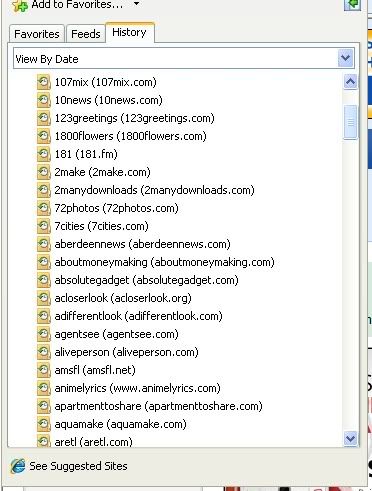Screen dimensions: 372x491
Task: Click the Add to Favorites... button label
Action: click(77, 4)
